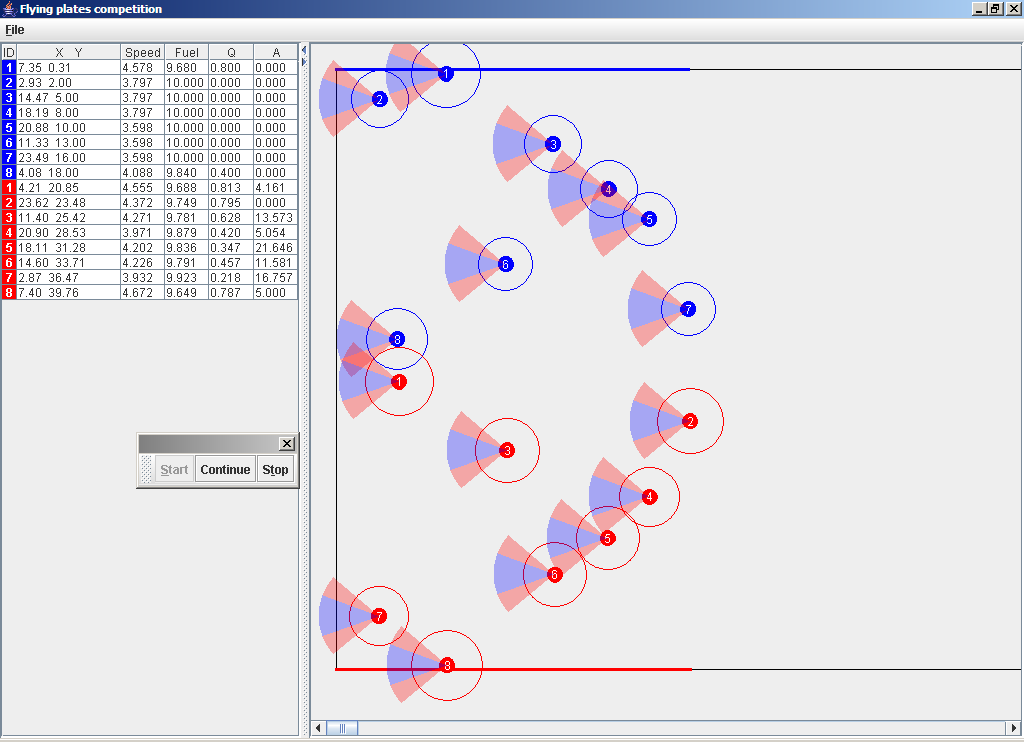Minimize the Flying plates competition window
The width and height of the screenshot is (1024, 742).
[979, 9]
